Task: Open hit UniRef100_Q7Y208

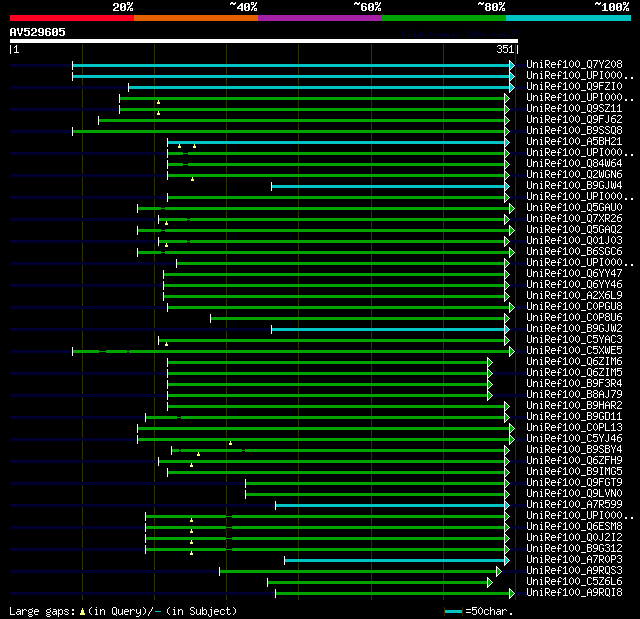Action: (574, 64)
